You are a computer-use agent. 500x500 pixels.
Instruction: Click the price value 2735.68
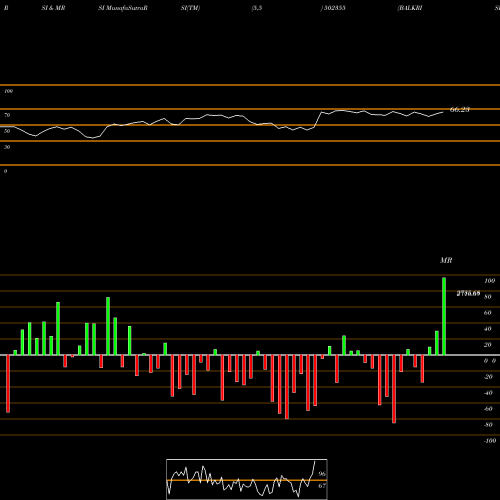point(468,293)
